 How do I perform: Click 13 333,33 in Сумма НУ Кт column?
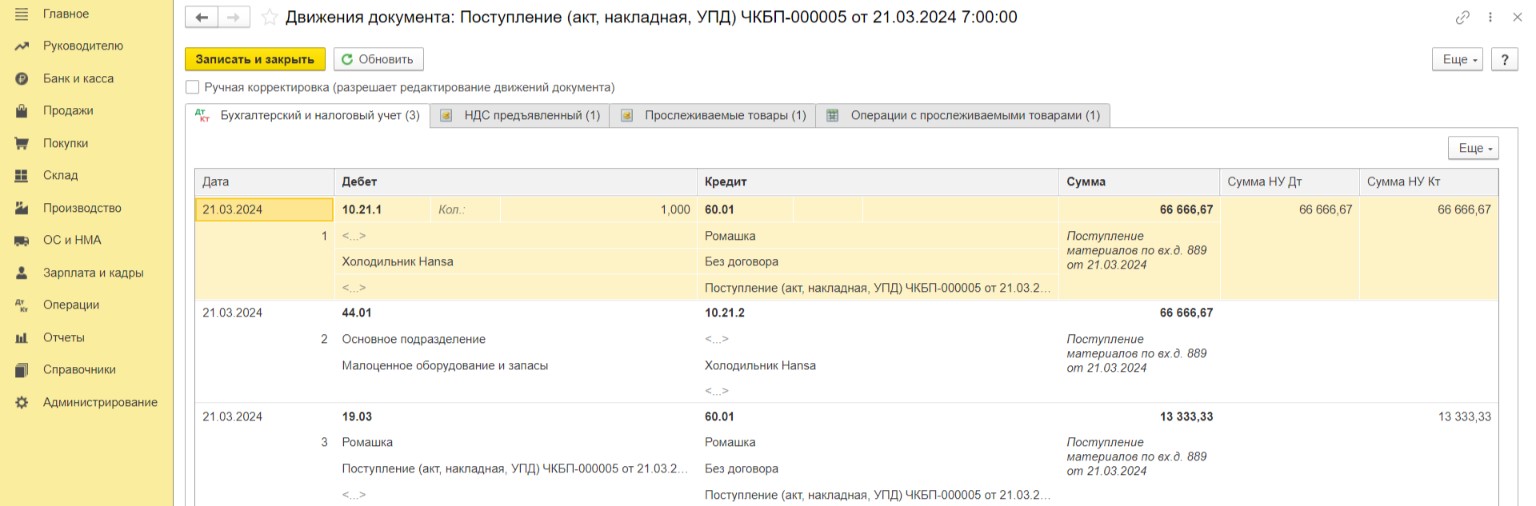click(x=1464, y=417)
